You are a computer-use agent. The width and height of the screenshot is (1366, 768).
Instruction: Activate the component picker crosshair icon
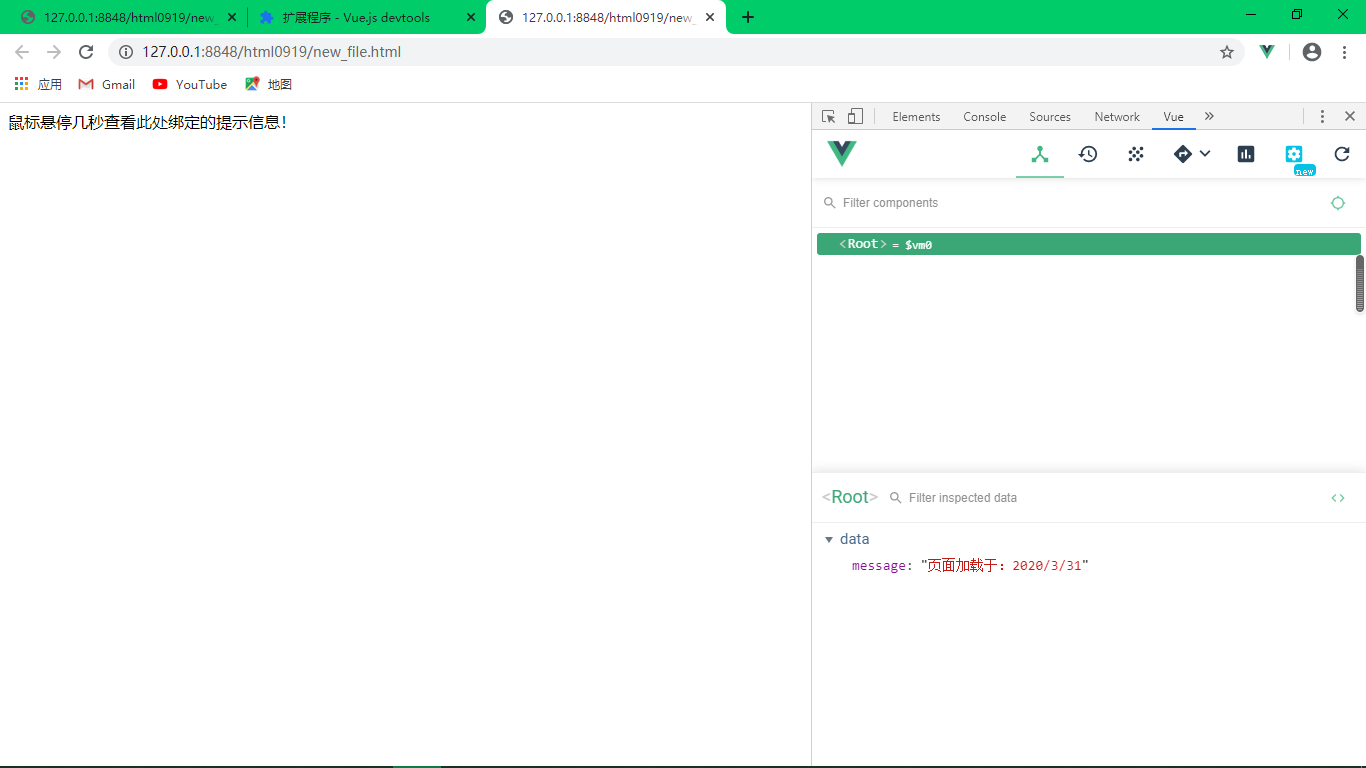coord(1338,202)
